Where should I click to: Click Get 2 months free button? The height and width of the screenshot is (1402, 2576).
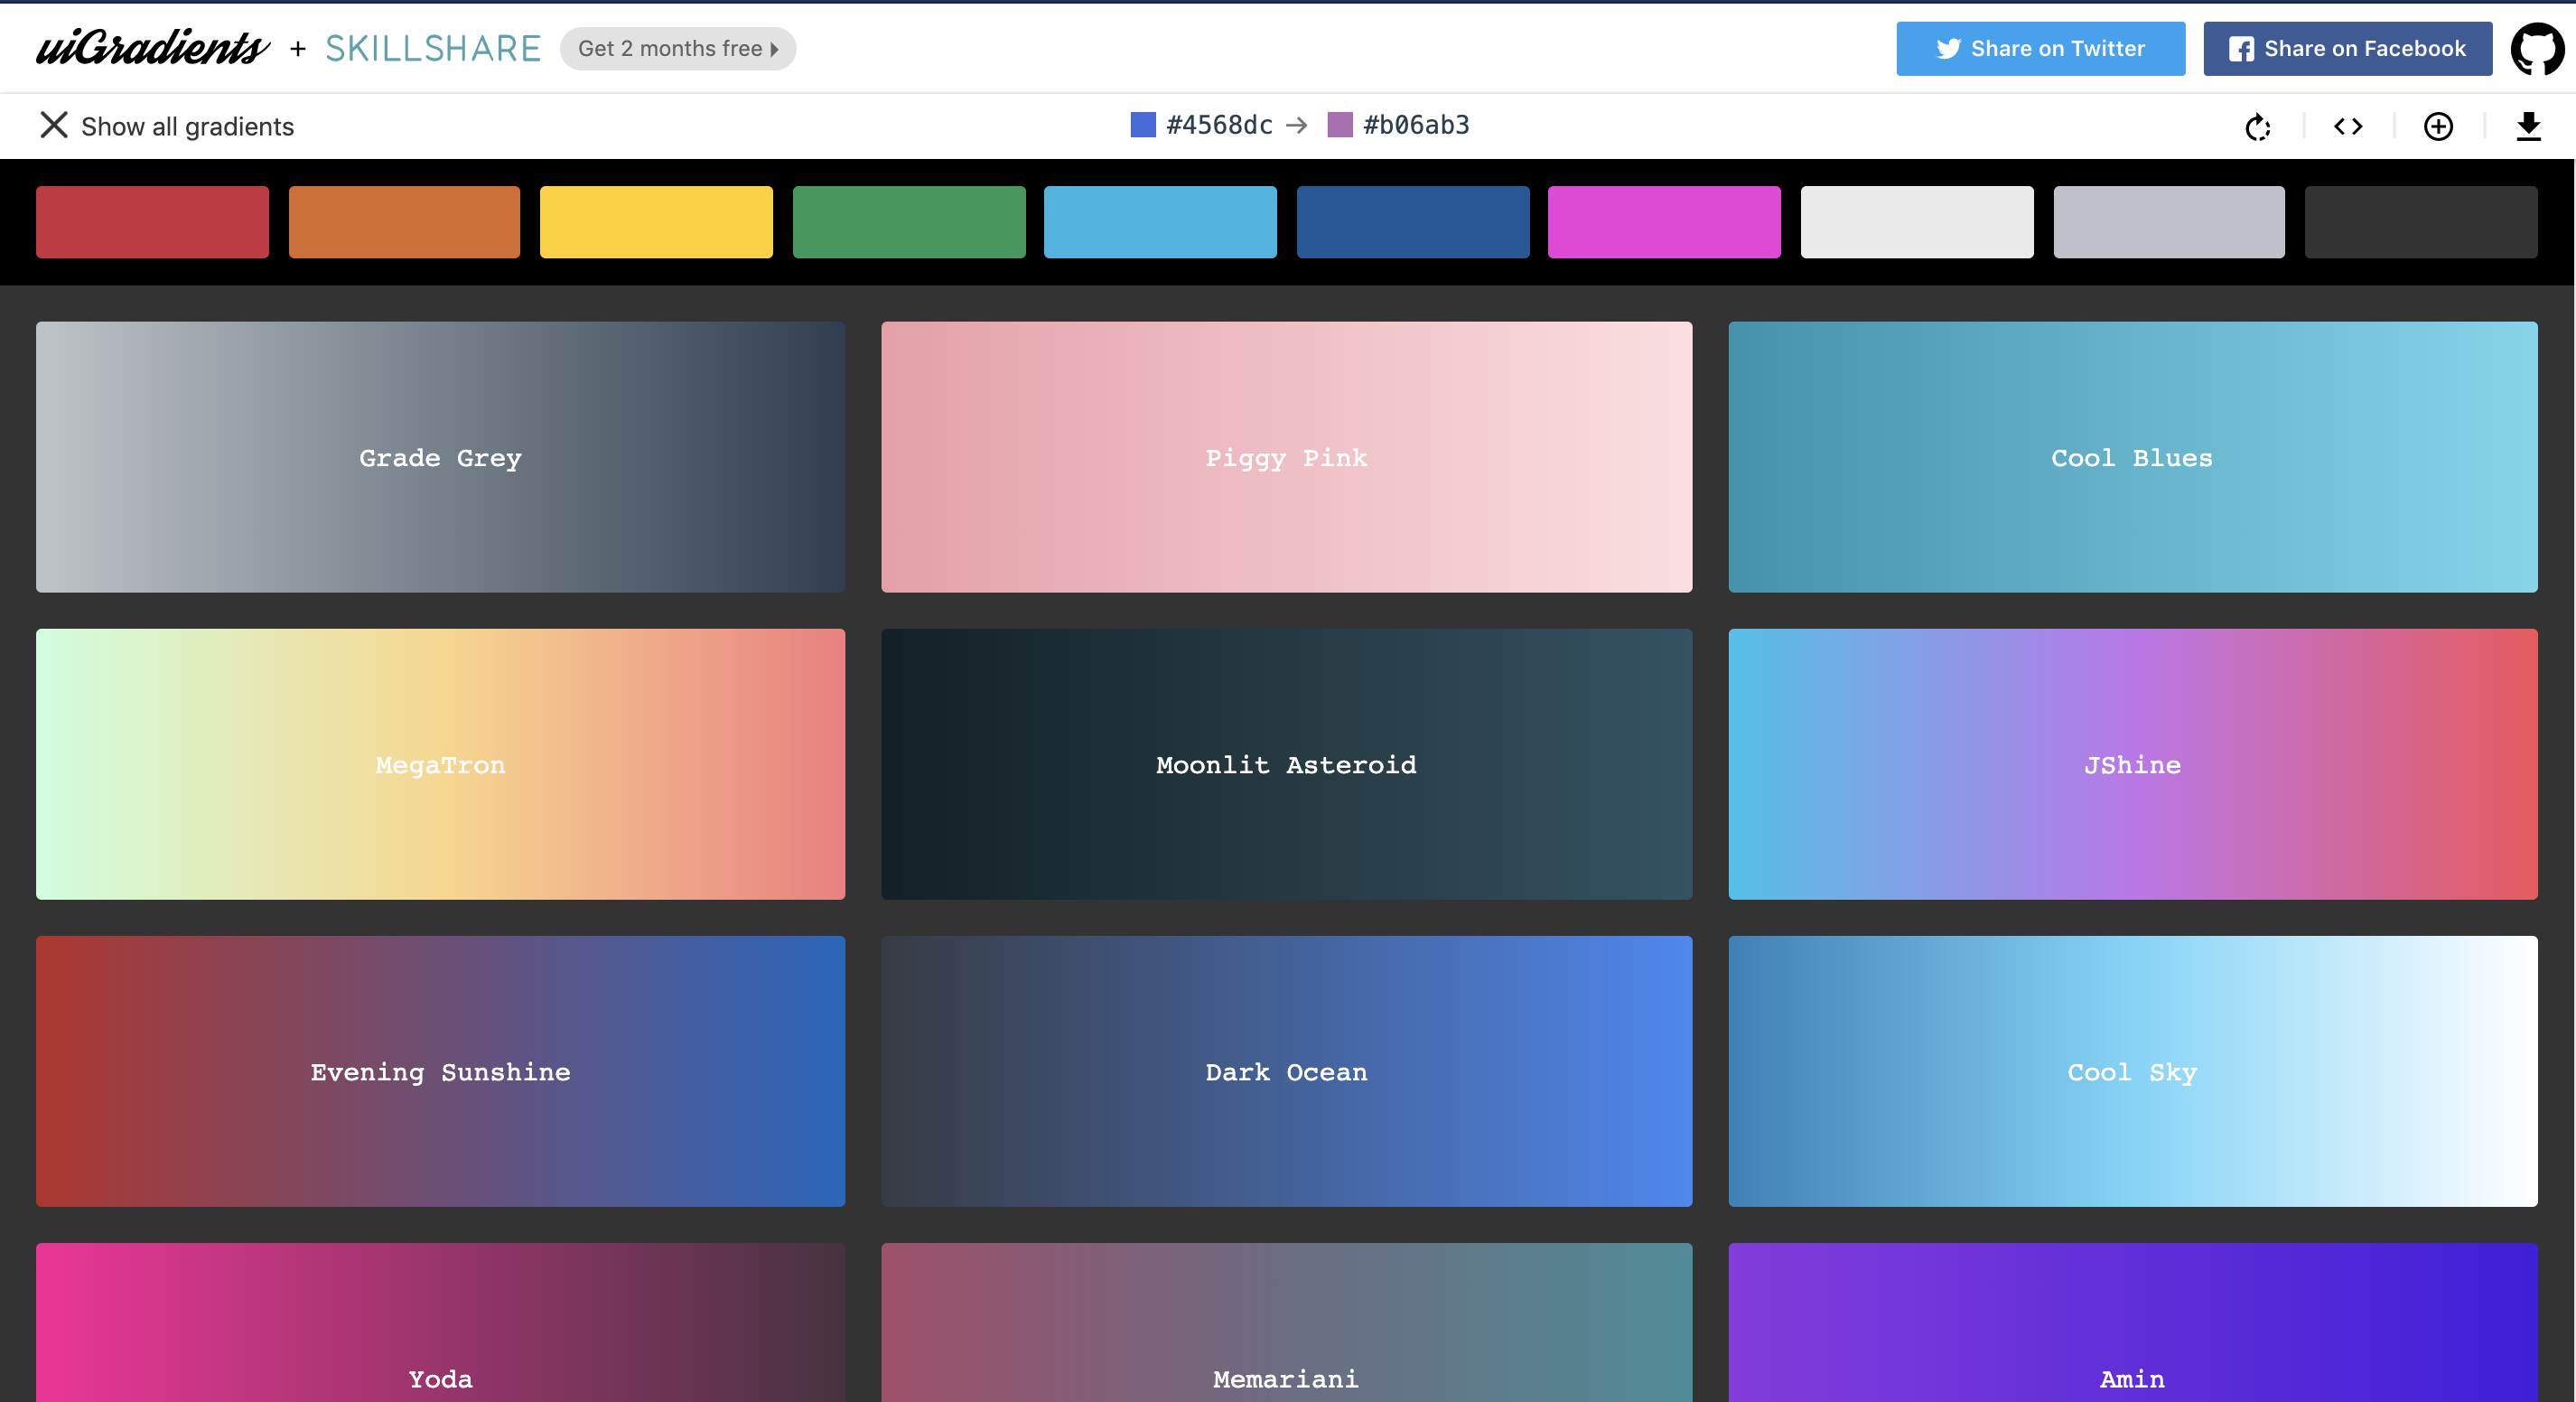(x=677, y=49)
